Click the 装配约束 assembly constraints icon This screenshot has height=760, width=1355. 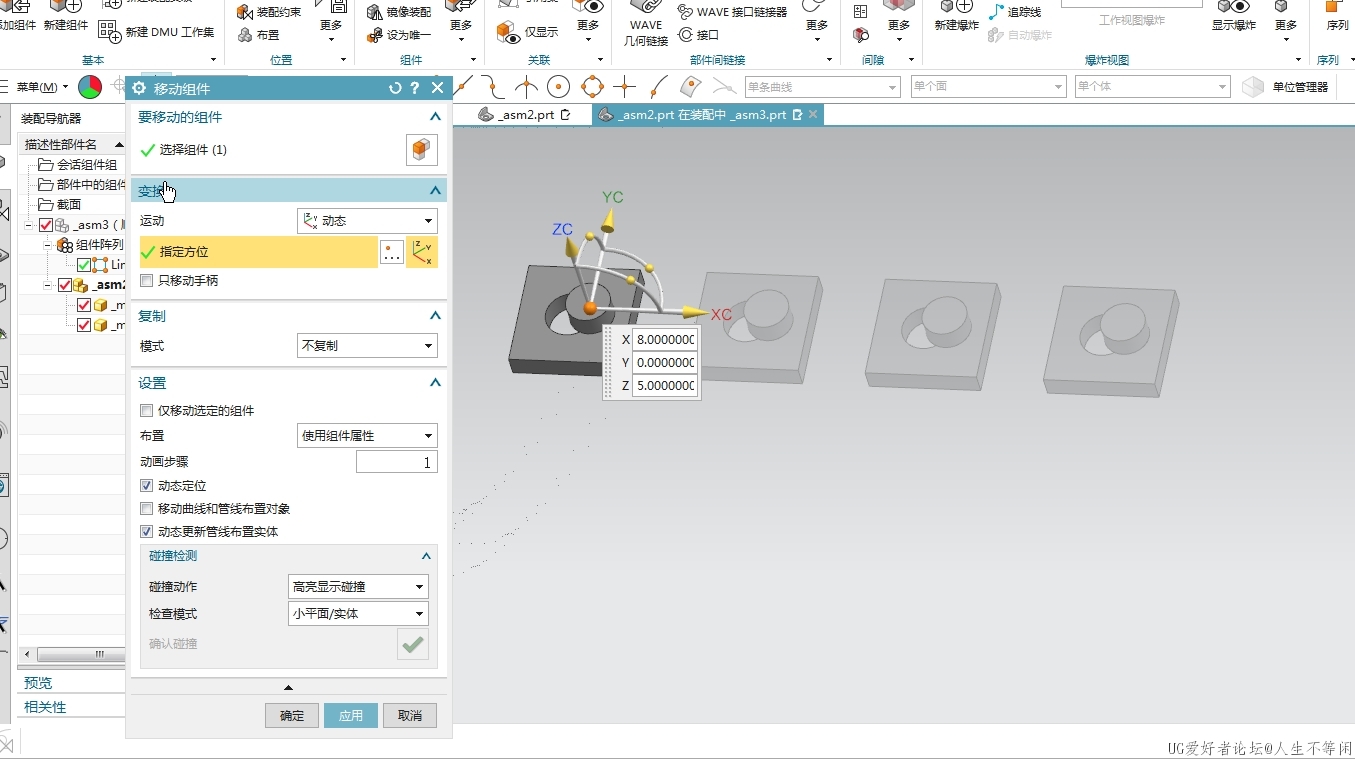(245, 12)
